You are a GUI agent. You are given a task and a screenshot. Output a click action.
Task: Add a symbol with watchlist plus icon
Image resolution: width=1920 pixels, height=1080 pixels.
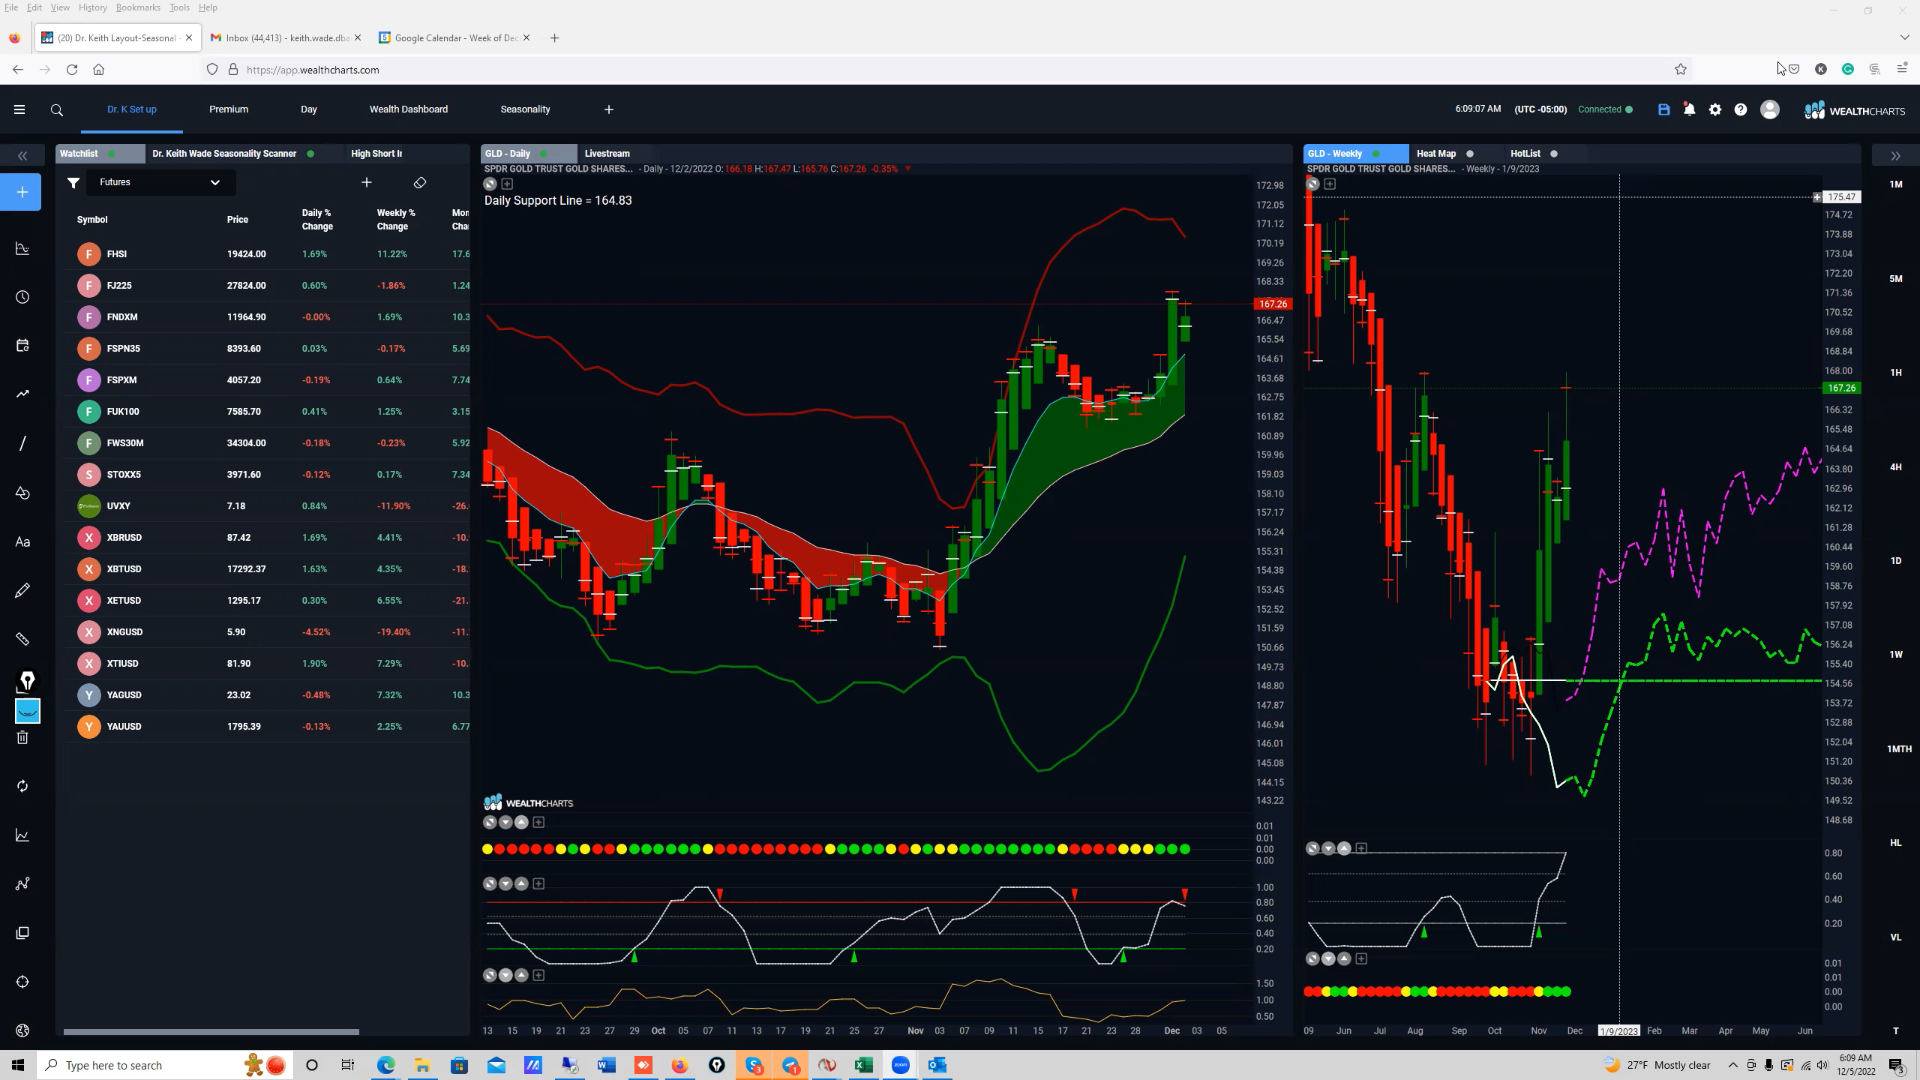[366, 183]
